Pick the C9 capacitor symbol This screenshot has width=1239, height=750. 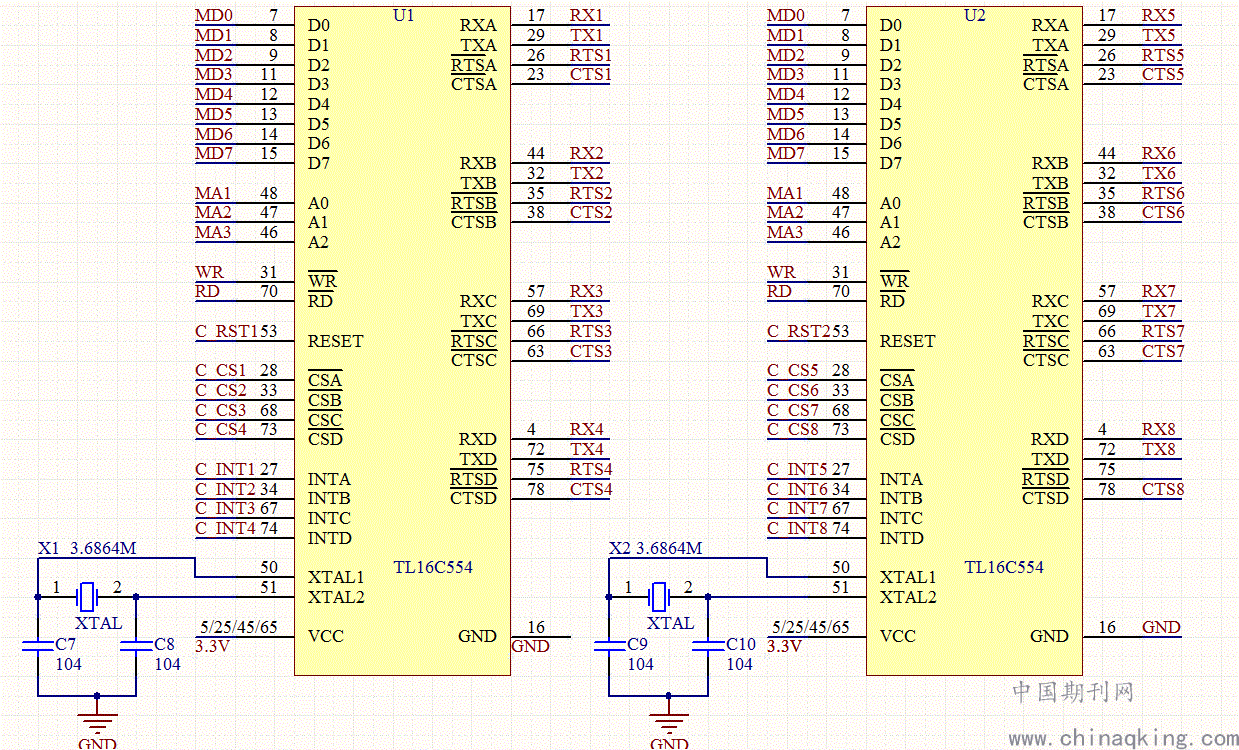609,646
